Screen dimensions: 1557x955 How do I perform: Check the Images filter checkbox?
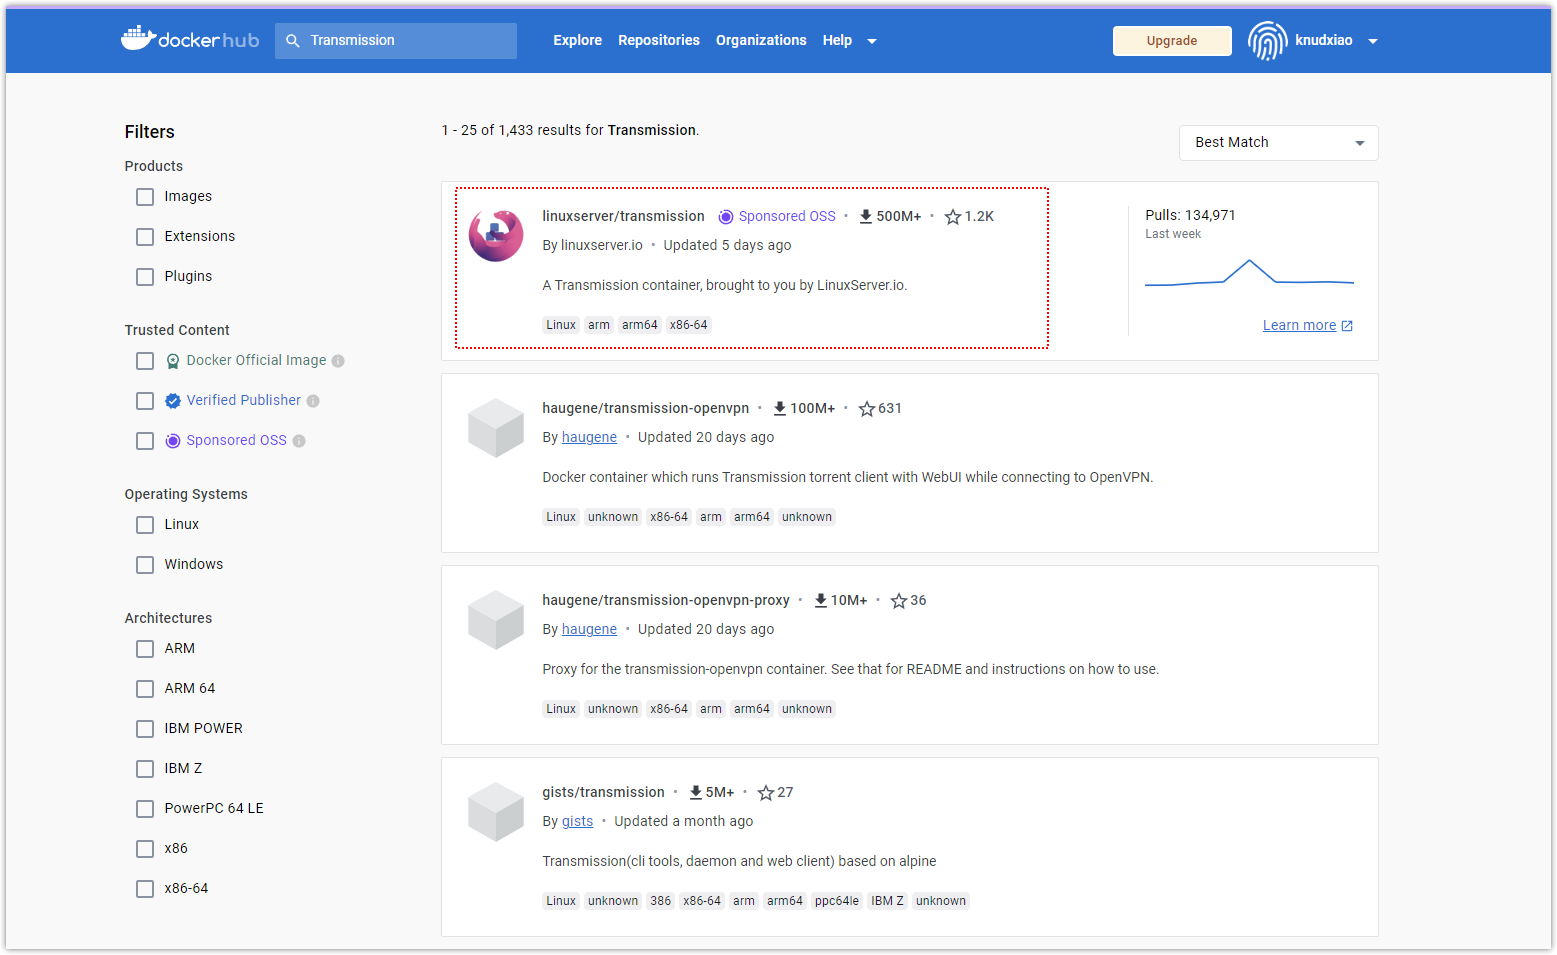(145, 197)
